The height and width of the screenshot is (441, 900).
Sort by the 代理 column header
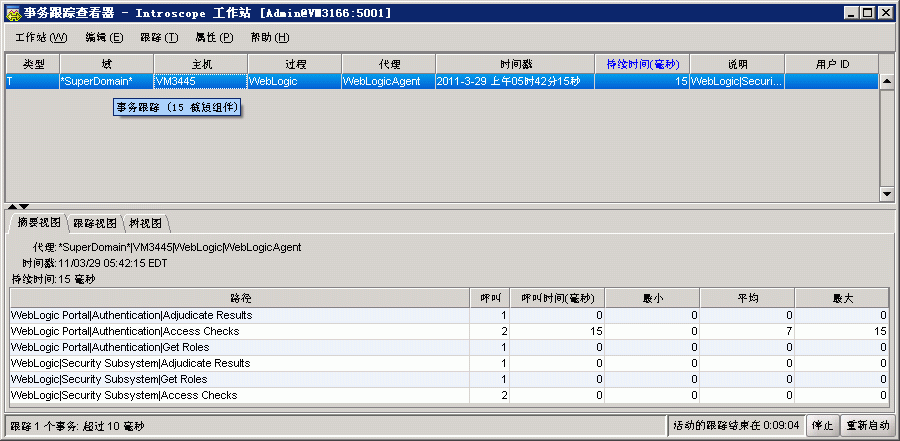point(389,64)
